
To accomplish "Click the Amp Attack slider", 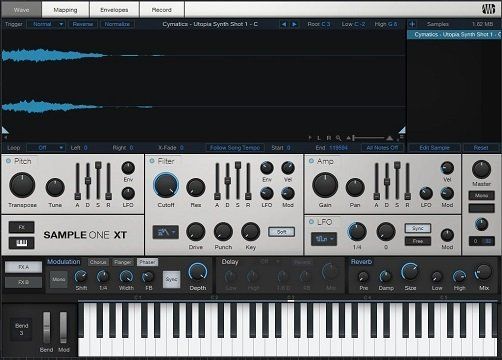I will tap(376, 181).
